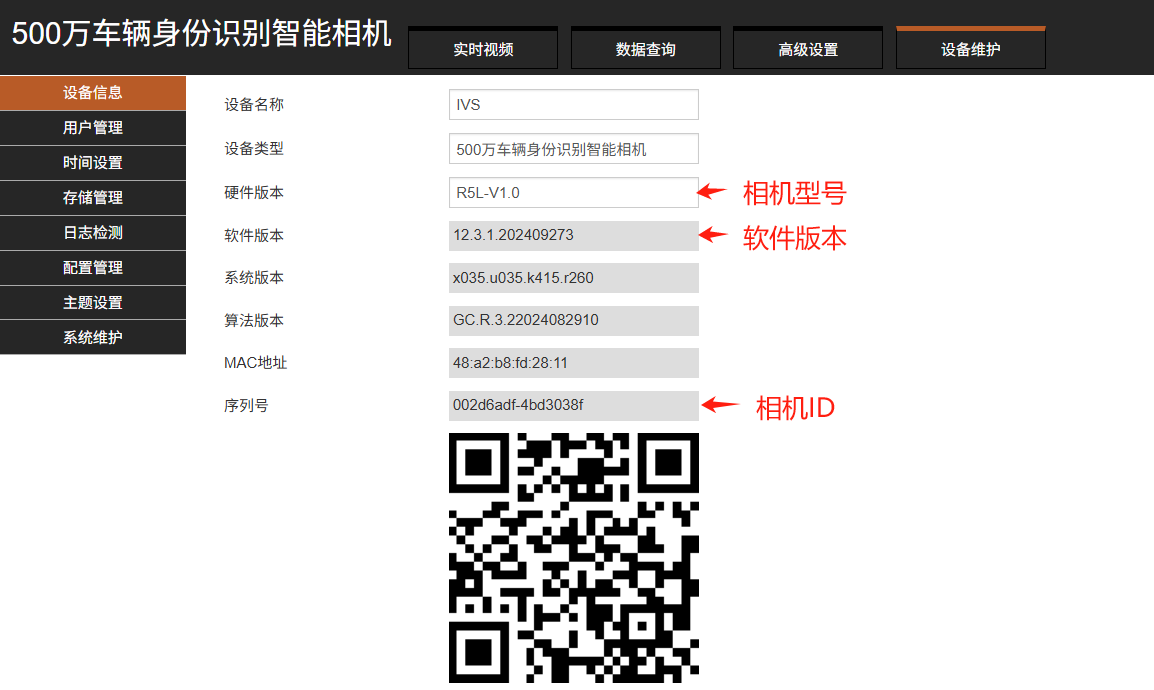Open the 高级设置 tab
Screen dimensions: 1154x690
point(808,49)
